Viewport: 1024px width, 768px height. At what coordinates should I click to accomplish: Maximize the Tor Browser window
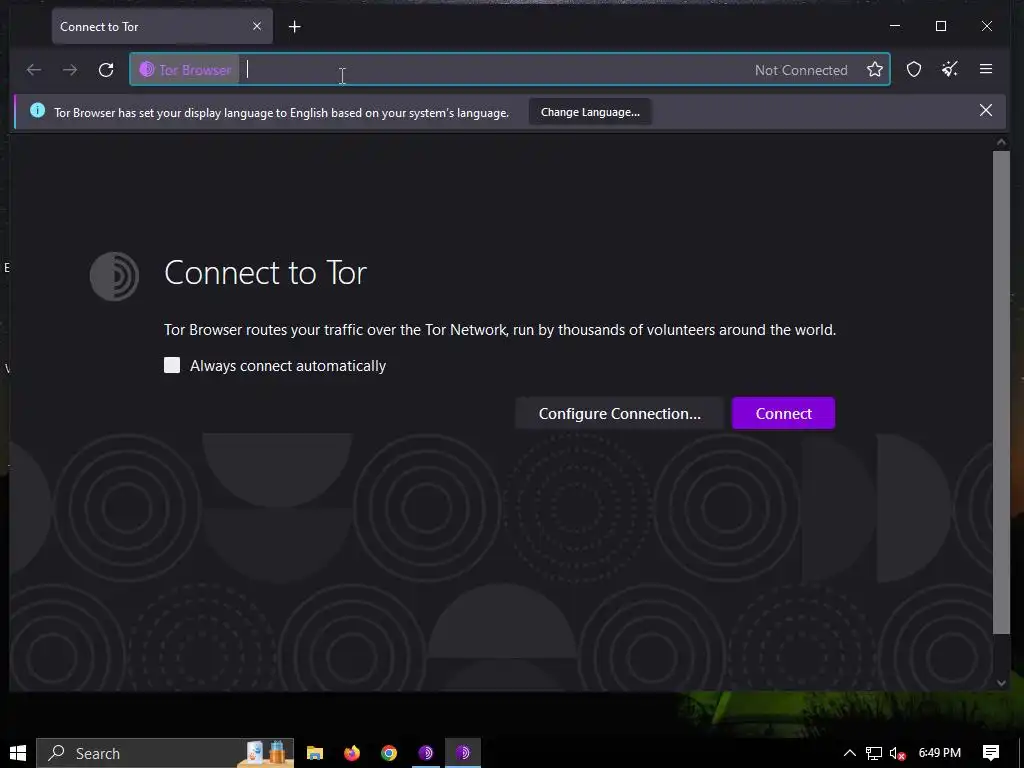(940, 26)
